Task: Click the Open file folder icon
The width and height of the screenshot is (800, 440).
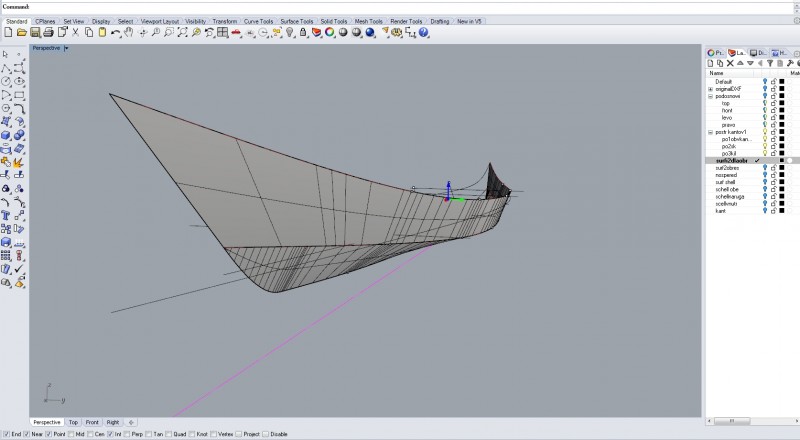Action: coord(20,33)
